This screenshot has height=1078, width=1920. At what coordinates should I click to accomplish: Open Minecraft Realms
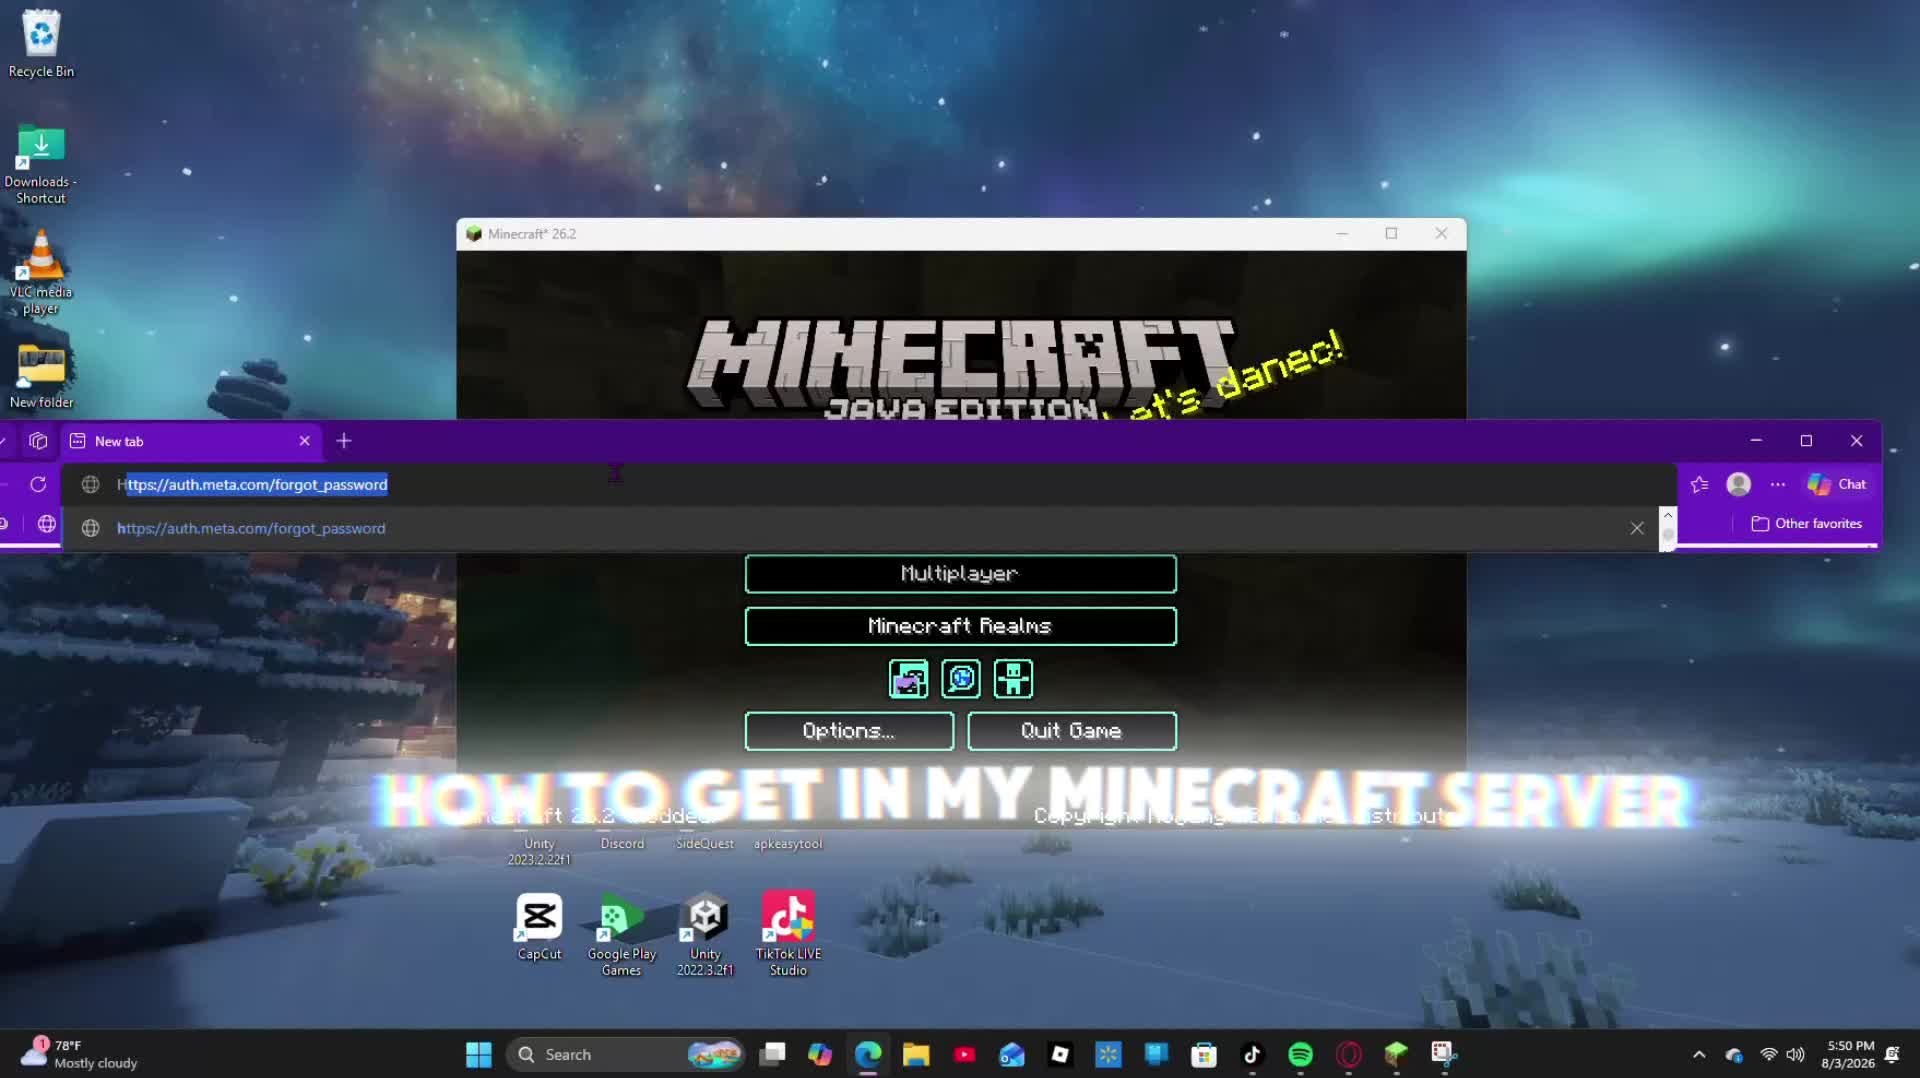tap(960, 626)
